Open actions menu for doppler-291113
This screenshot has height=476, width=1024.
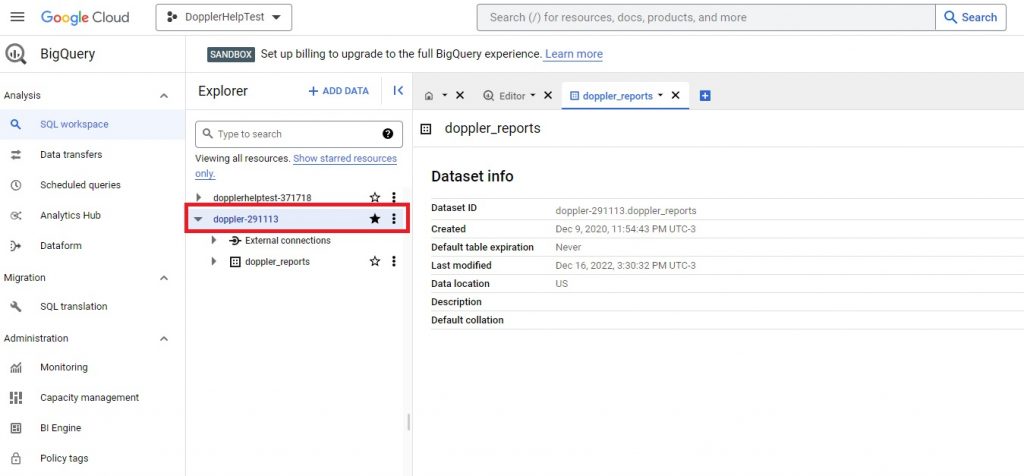pyautogui.click(x=394, y=219)
